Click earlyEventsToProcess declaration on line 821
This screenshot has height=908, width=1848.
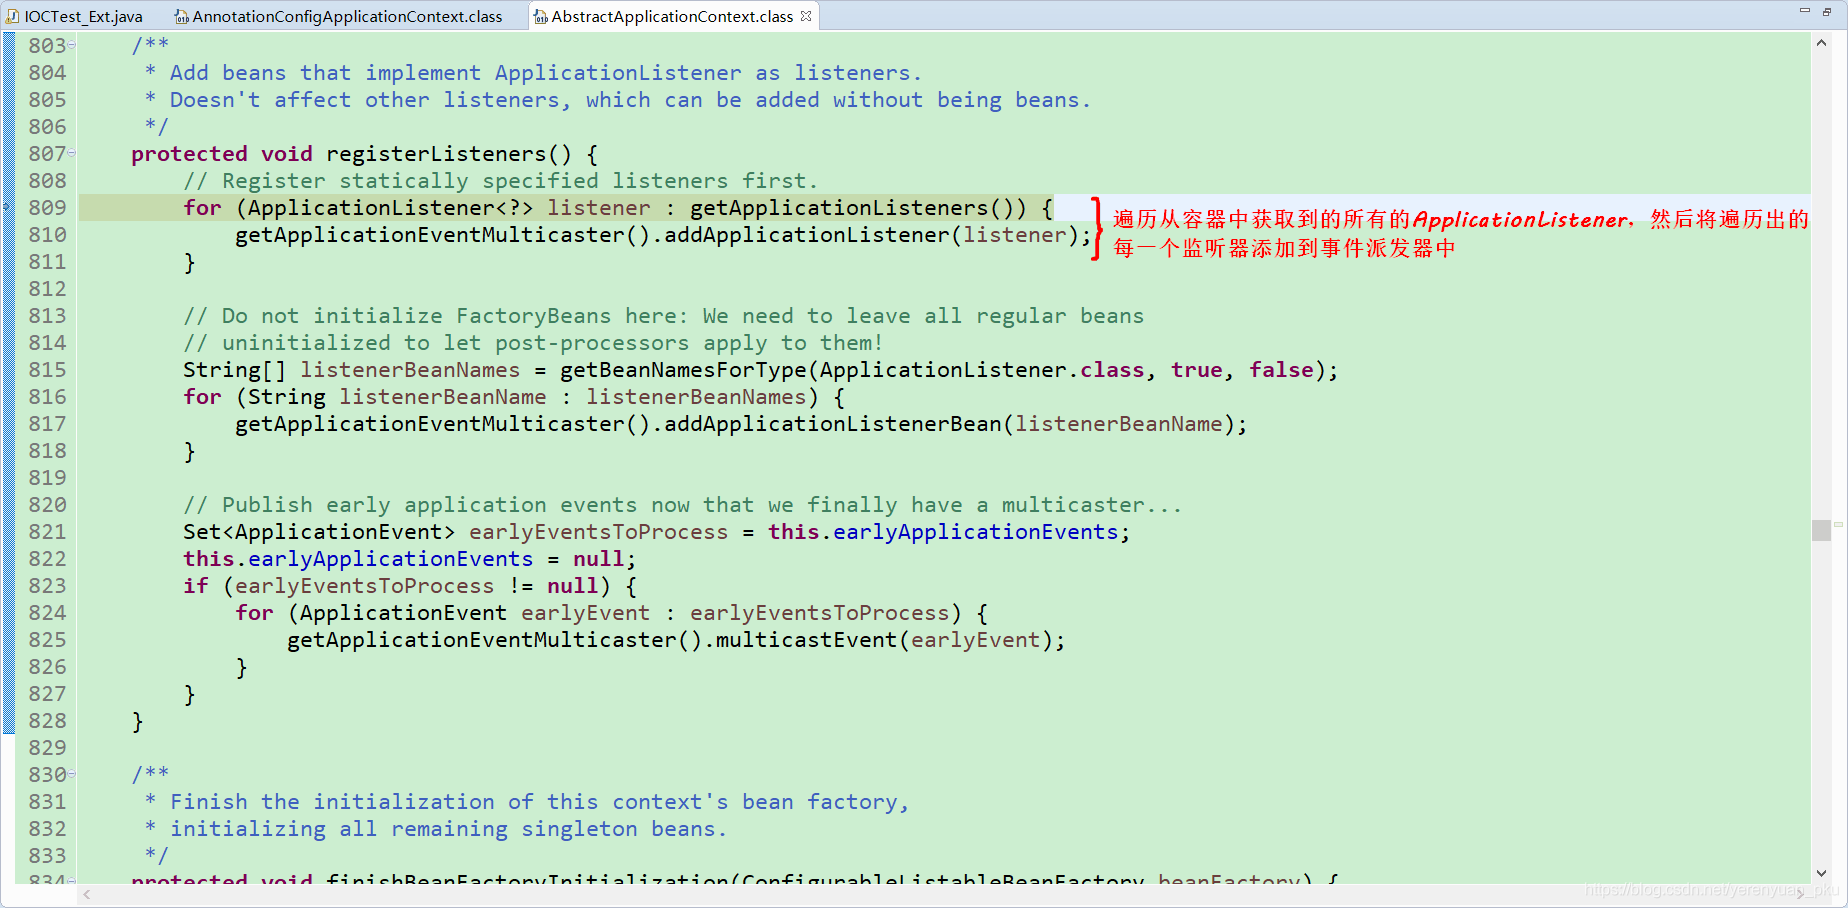coord(598,532)
